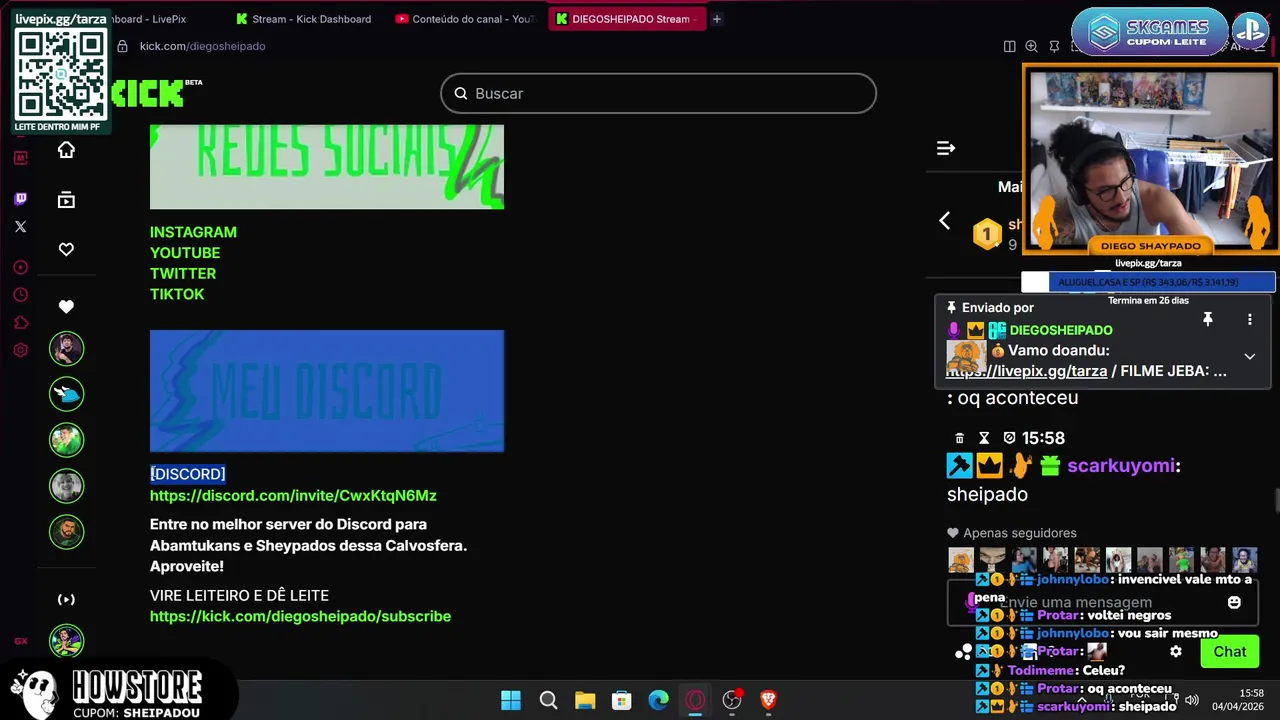Open File Explorer from taskbar
This screenshot has height=720, width=1280.
point(585,700)
